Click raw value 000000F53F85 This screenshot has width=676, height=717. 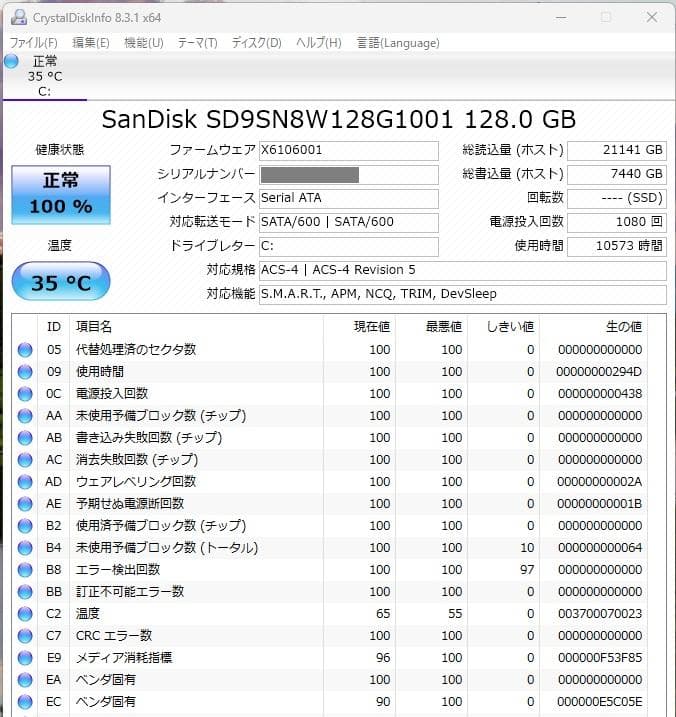point(600,658)
